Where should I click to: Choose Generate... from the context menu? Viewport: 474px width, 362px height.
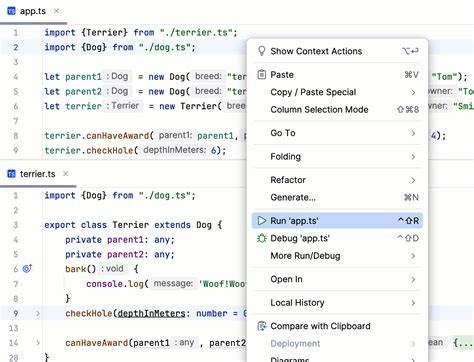[x=337, y=197]
